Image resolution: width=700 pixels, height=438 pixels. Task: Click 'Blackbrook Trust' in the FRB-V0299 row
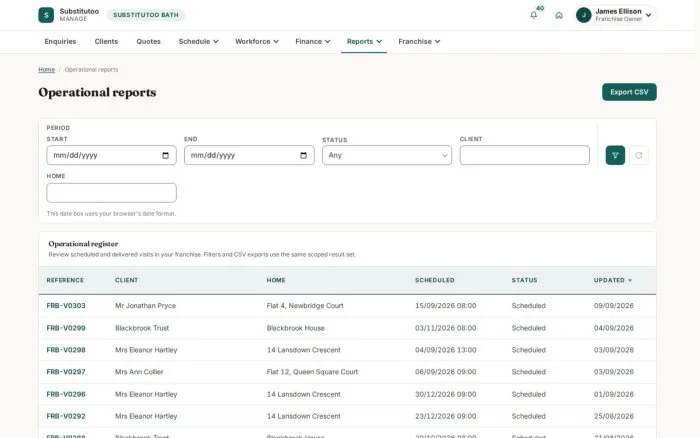point(142,328)
